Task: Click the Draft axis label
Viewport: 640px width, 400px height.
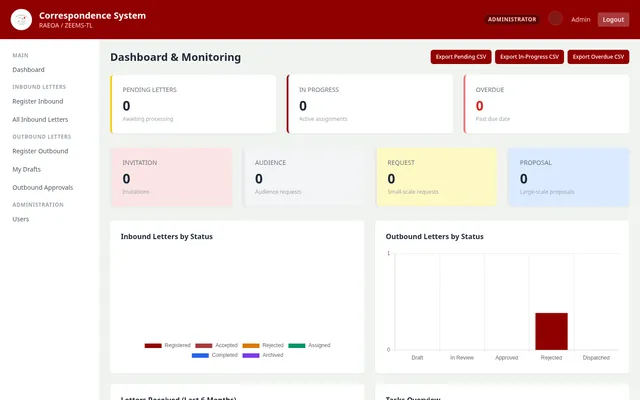Action: tap(417, 358)
